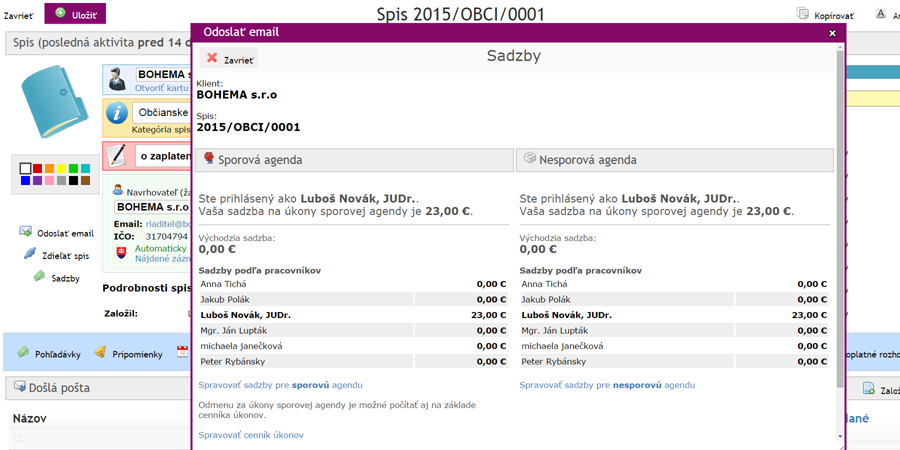Click the Slovak coat of arms icon
900x450 pixels.
click(x=122, y=253)
